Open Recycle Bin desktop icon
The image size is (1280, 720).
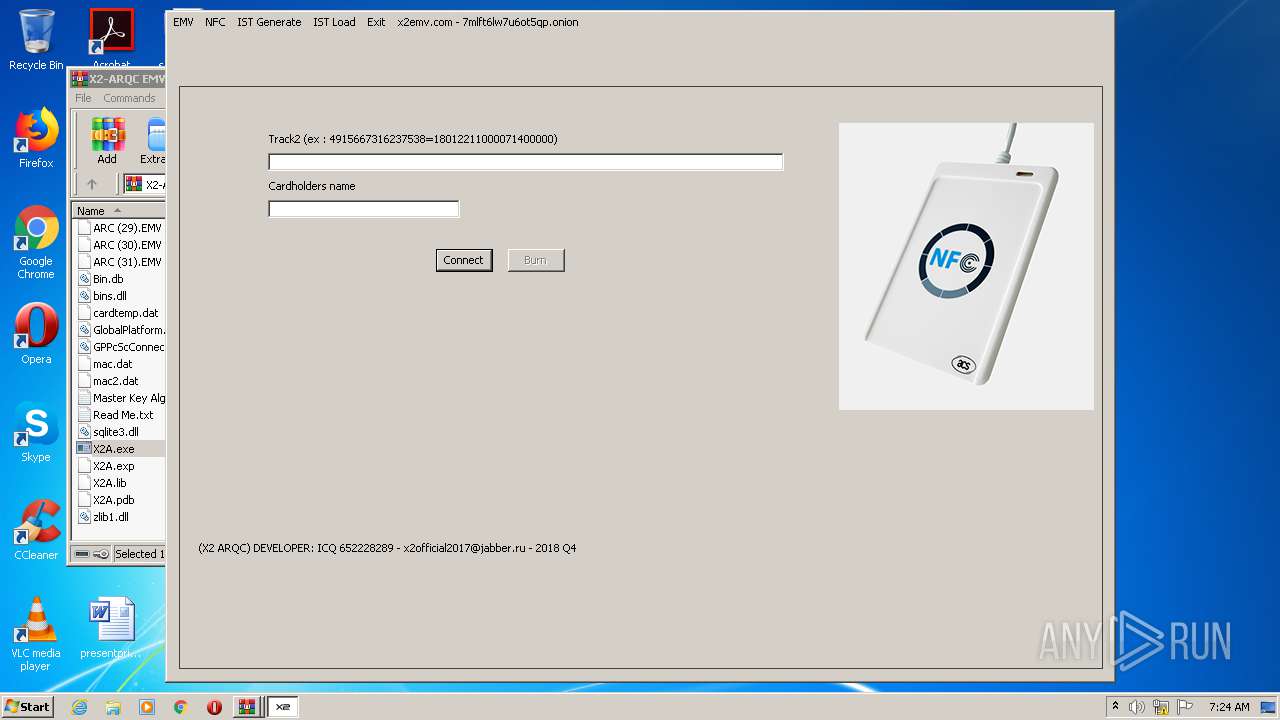coord(36,40)
